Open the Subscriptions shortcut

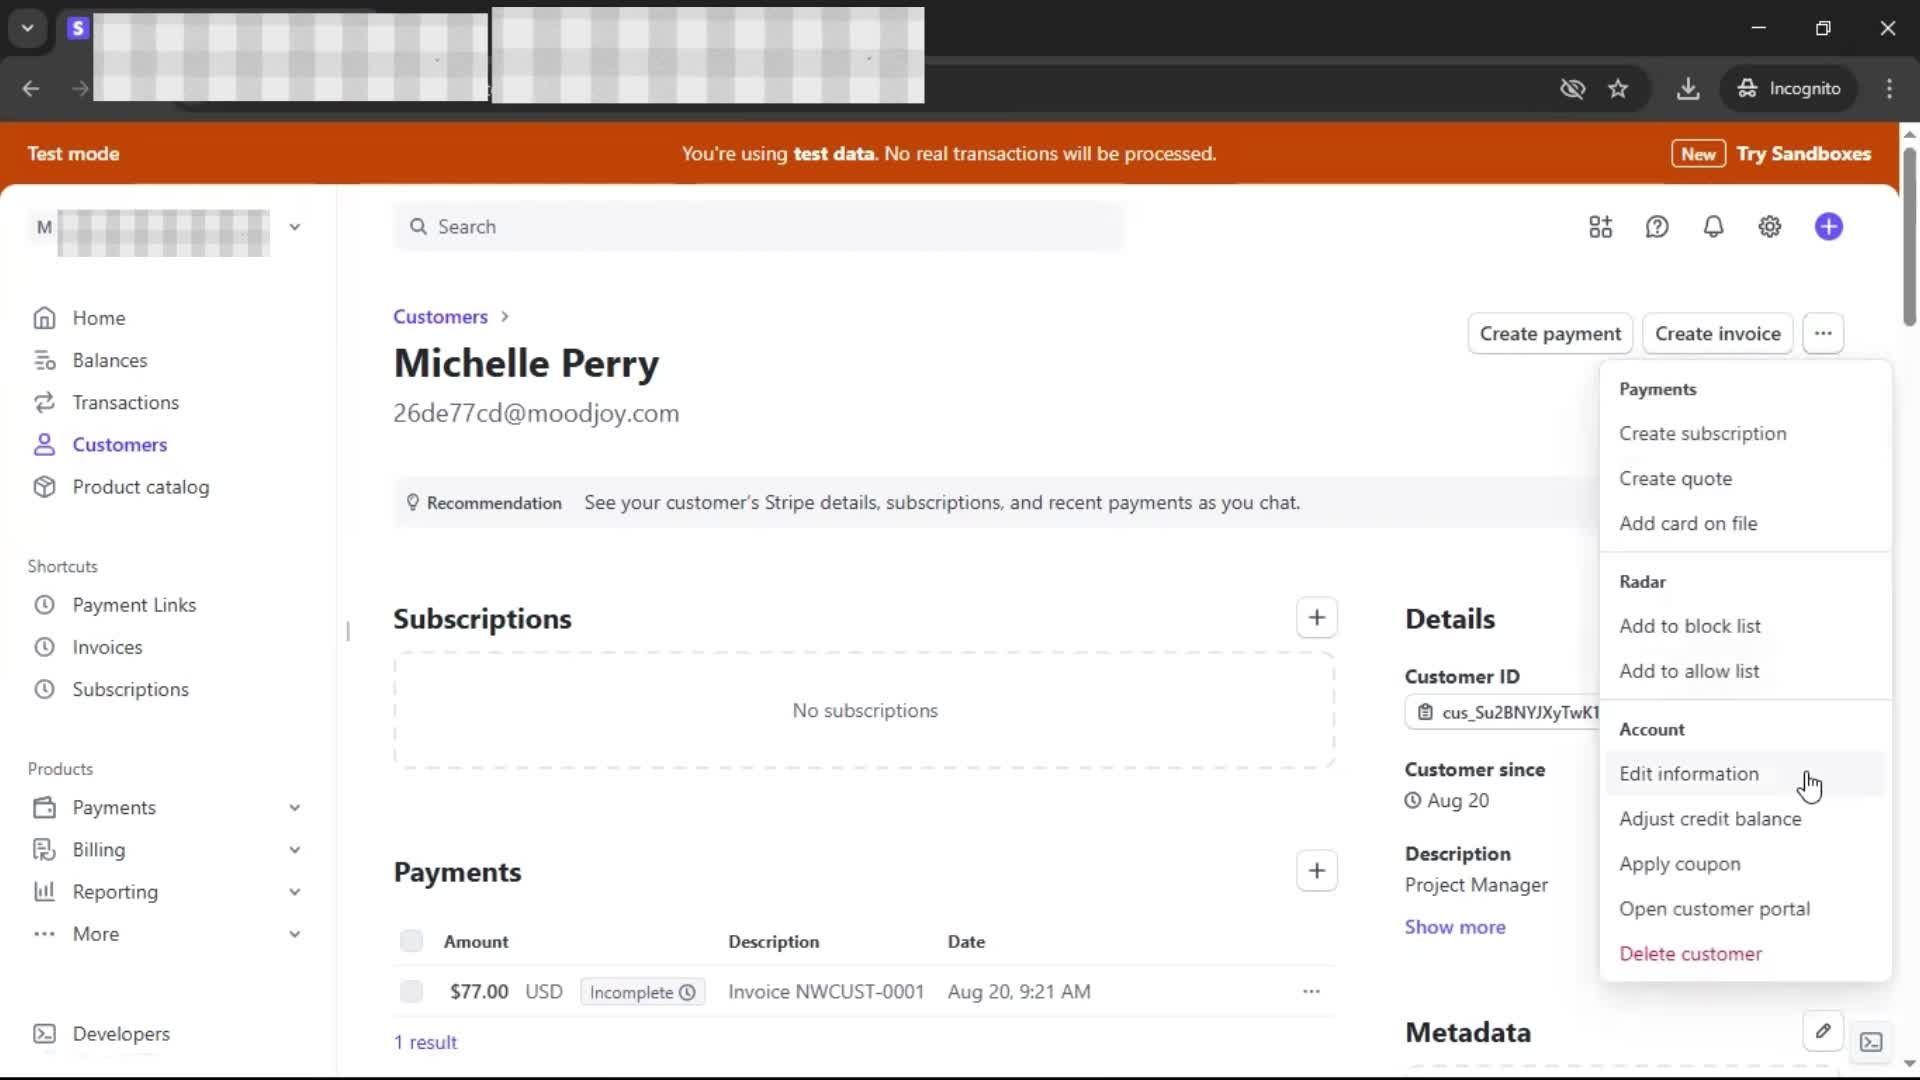[x=130, y=689]
